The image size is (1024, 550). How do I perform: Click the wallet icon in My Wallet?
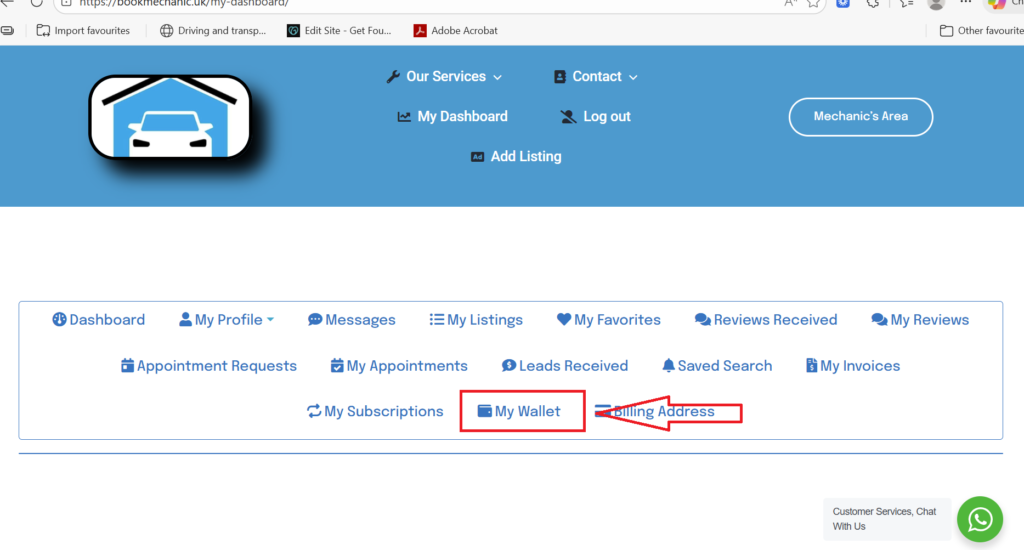[485, 411]
